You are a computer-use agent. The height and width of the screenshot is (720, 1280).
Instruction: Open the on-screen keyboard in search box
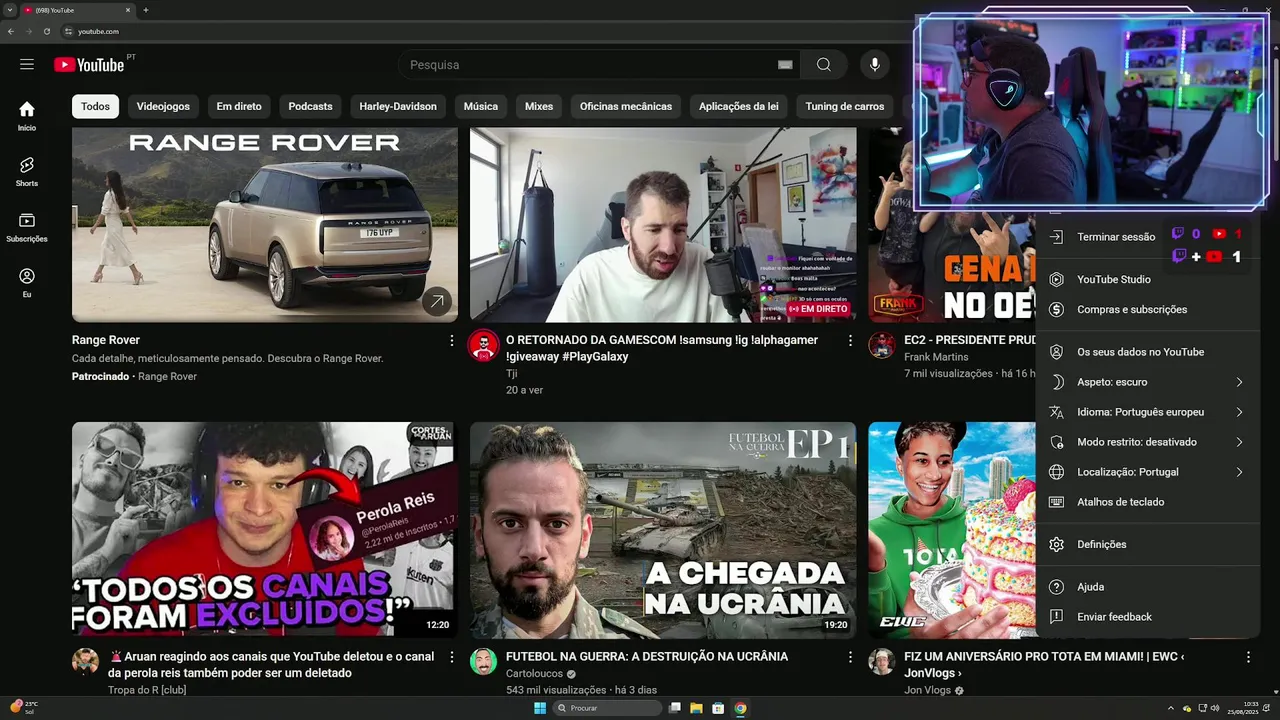point(785,65)
